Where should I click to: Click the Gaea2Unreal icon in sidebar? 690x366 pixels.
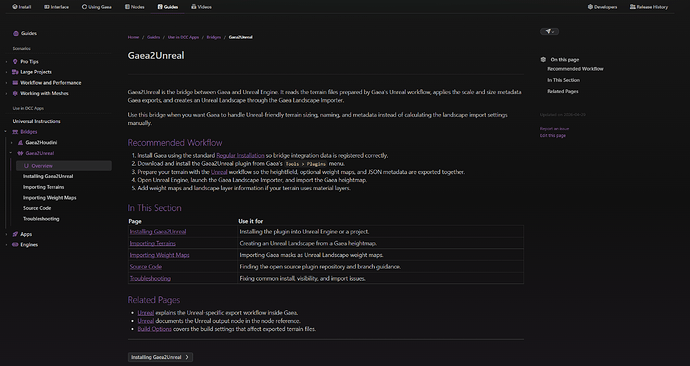pos(20,154)
